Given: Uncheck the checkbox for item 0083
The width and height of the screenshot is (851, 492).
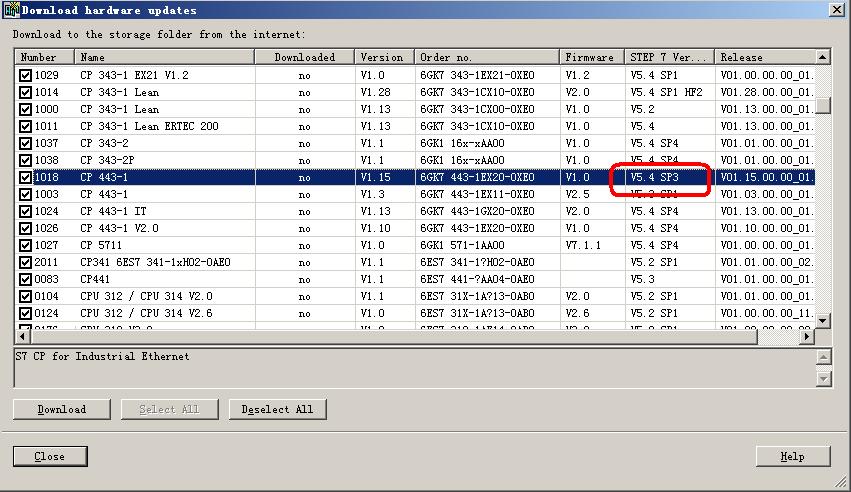Looking at the screenshot, I should (x=26, y=279).
